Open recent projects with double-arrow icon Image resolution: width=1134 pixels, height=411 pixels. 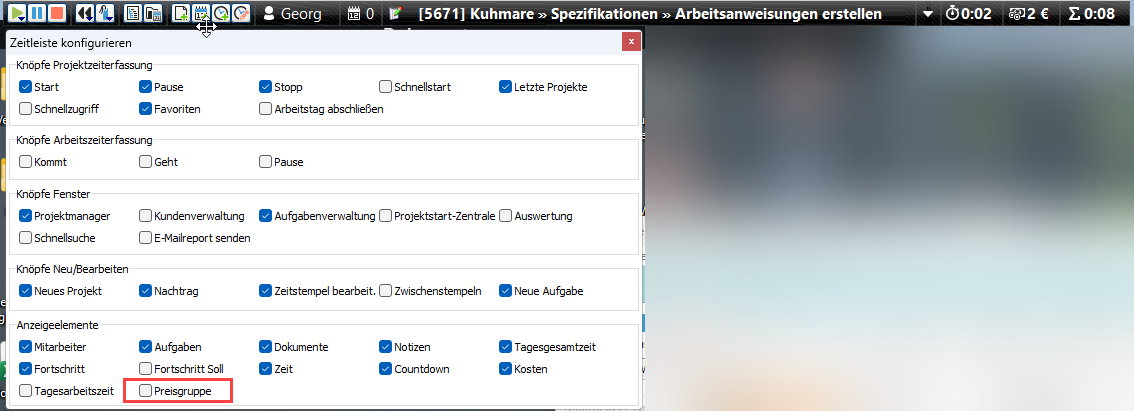[85, 14]
